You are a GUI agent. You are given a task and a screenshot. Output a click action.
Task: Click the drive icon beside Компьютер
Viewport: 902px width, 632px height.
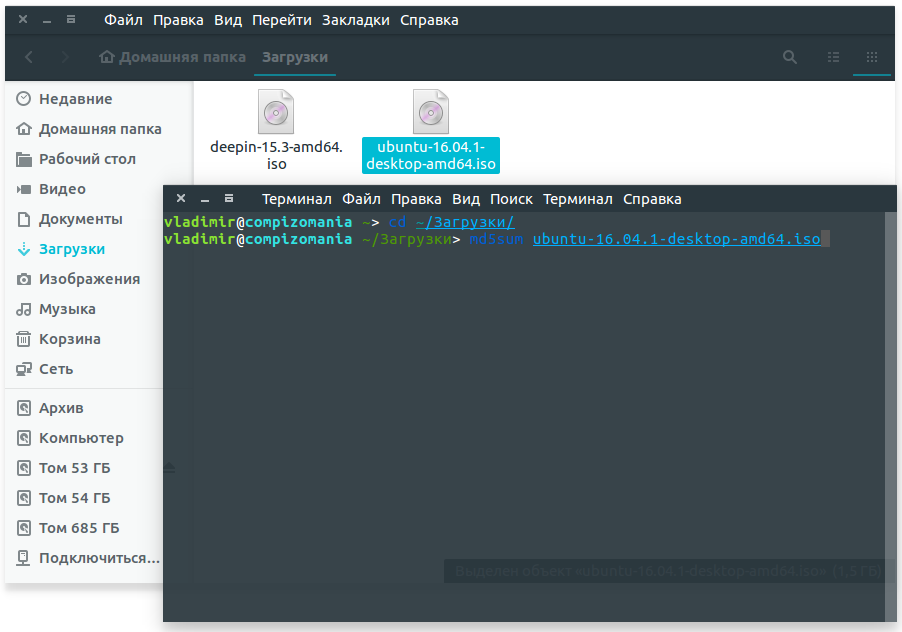24,438
